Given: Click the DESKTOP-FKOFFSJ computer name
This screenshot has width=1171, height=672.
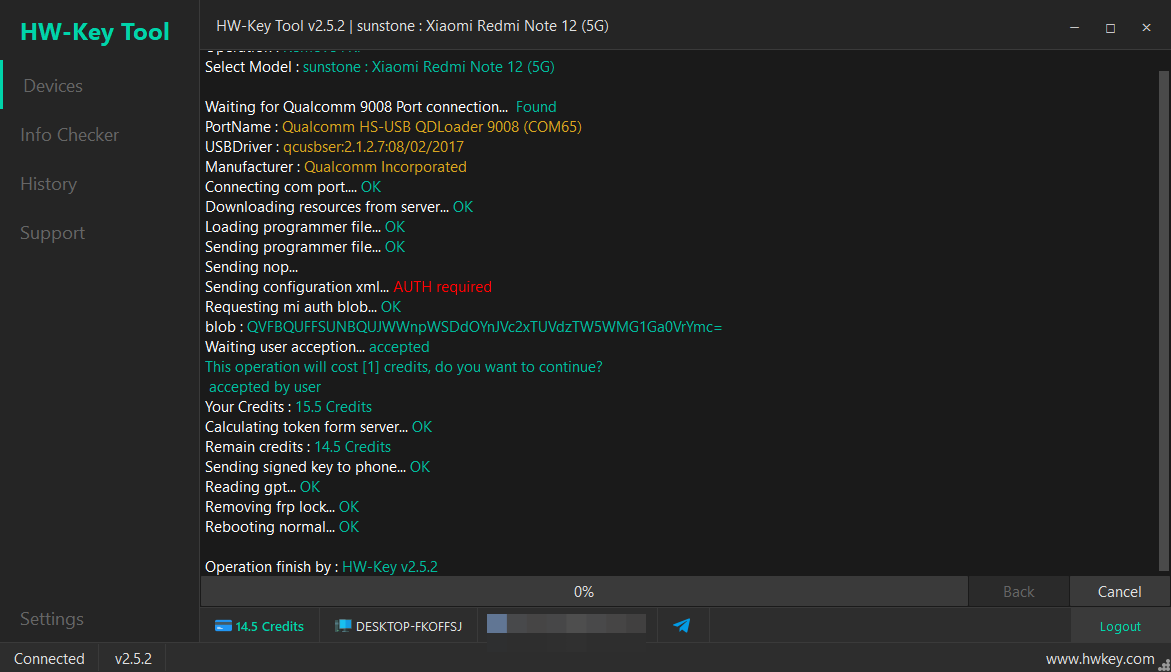Looking at the screenshot, I should pos(409,626).
